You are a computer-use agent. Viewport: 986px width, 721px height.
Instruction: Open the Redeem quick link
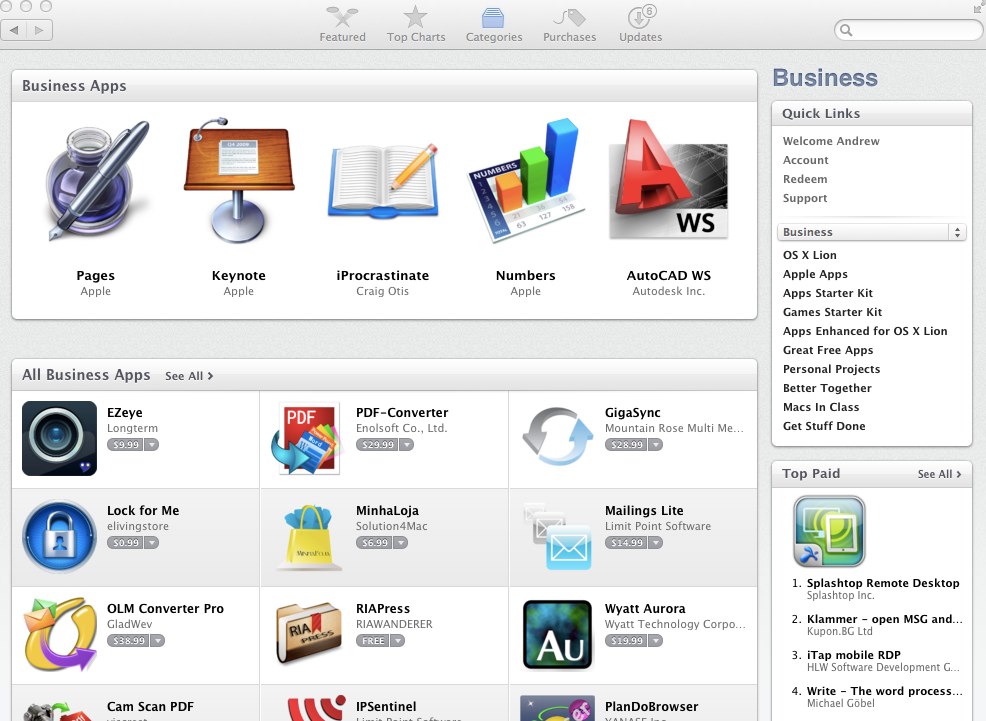pyautogui.click(x=805, y=179)
